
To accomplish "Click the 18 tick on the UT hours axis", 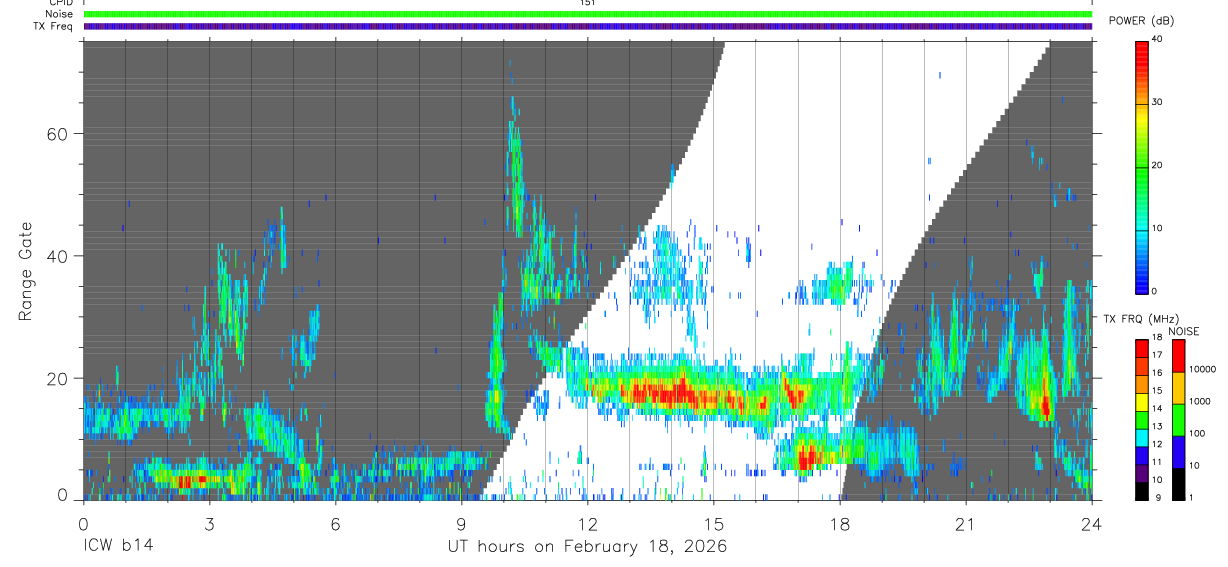I will 840,524.
